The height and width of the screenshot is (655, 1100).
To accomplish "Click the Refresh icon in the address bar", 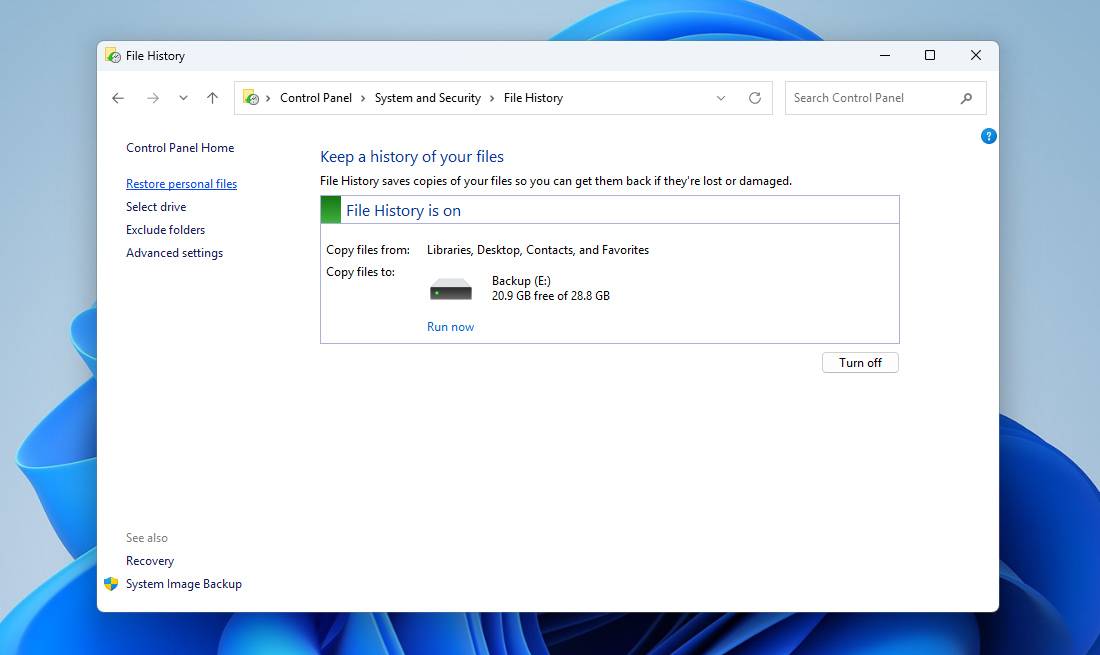I will [755, 98].
